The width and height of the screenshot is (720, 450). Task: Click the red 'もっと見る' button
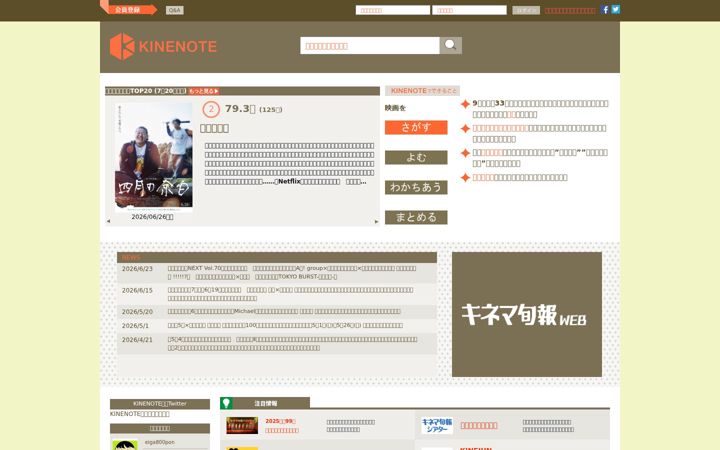pos(203,91)
